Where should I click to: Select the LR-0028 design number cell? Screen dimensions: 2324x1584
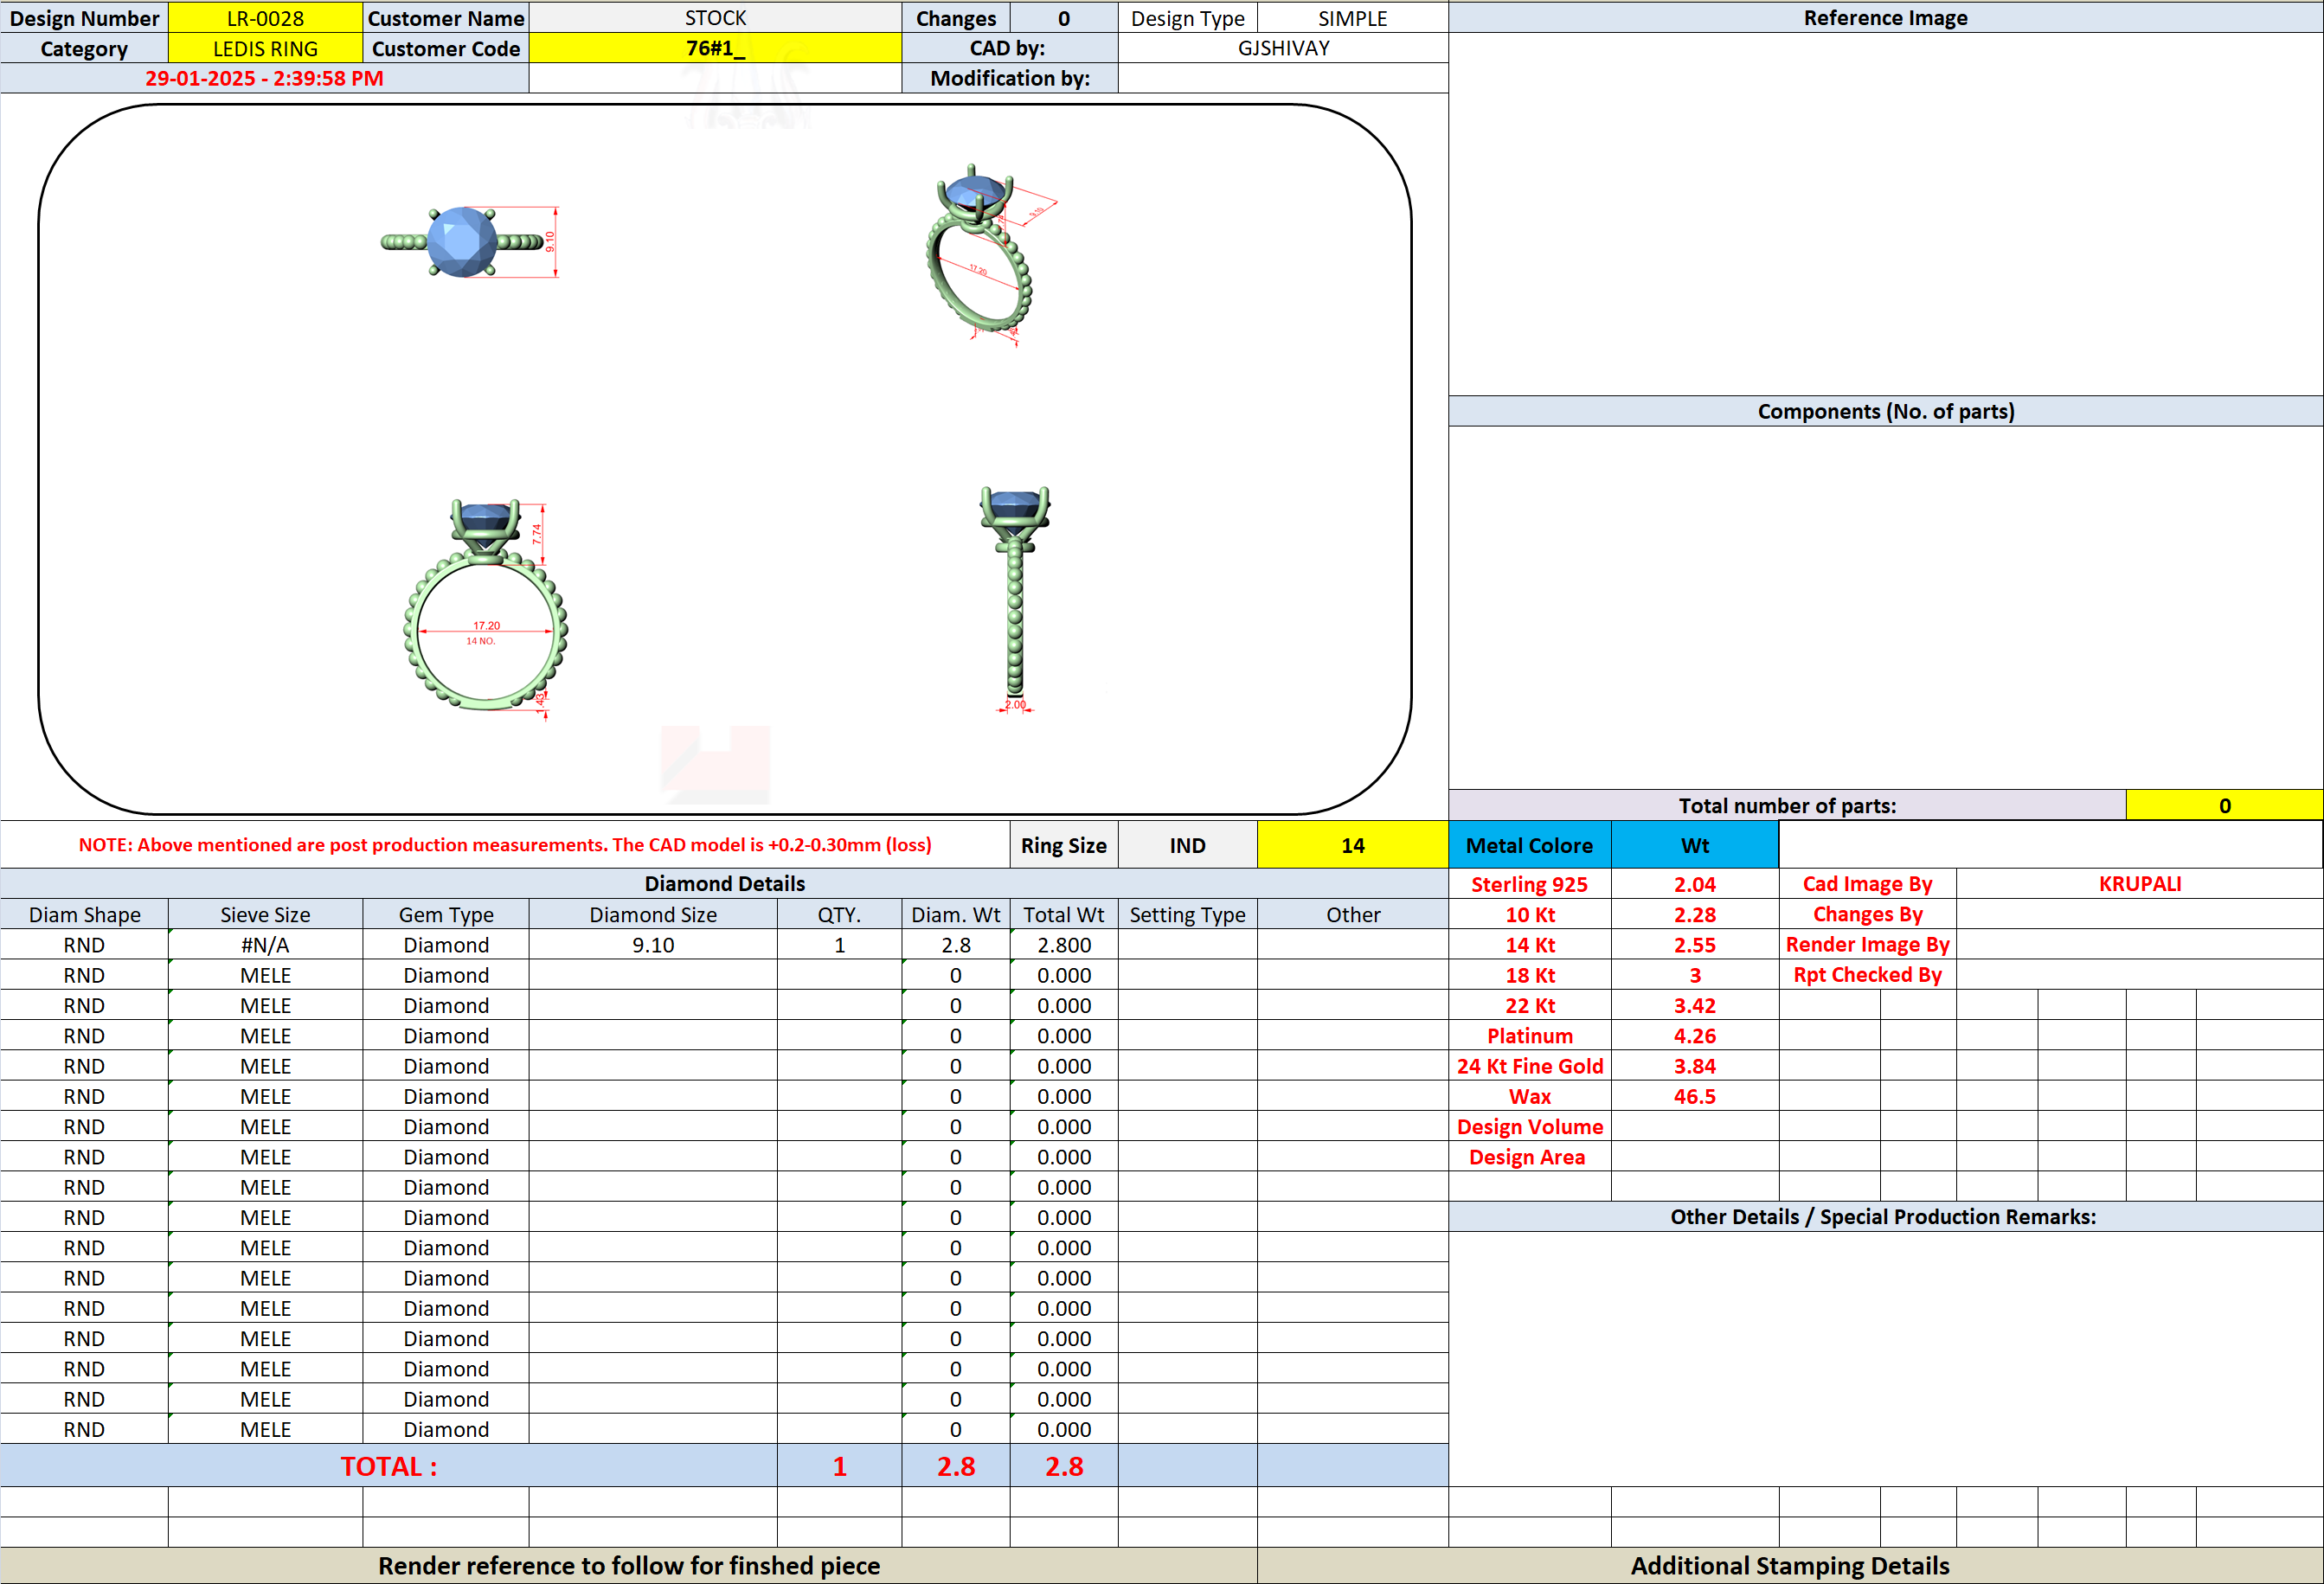coord(265,18)
